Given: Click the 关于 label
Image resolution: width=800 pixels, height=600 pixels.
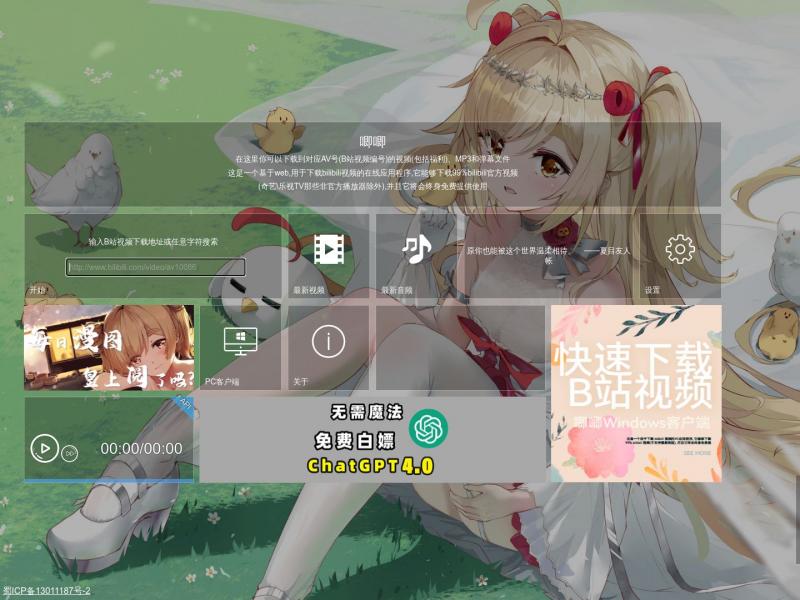Looking at the screenshot, I should (x=301, y=382).
